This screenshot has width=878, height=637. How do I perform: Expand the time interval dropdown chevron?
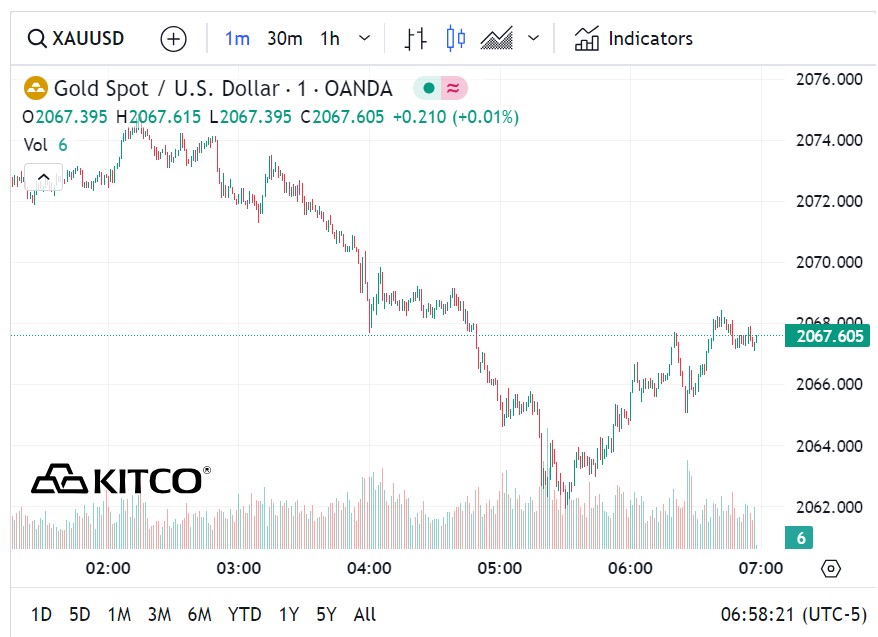coord(364,39)
